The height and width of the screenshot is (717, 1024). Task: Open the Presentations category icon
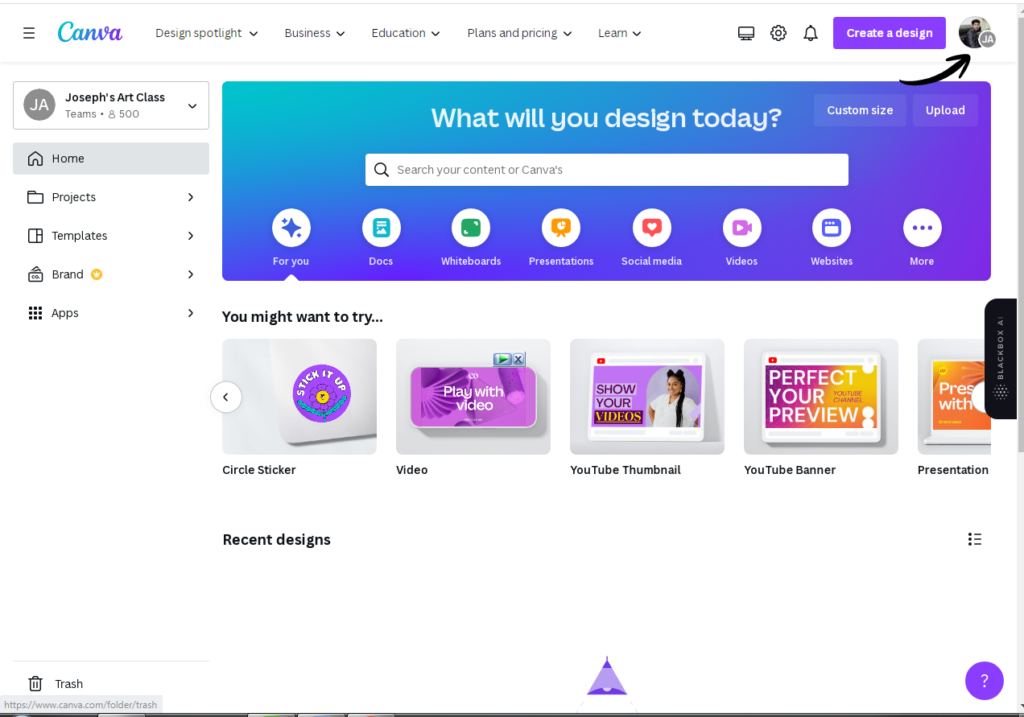[x=561, y=228]
